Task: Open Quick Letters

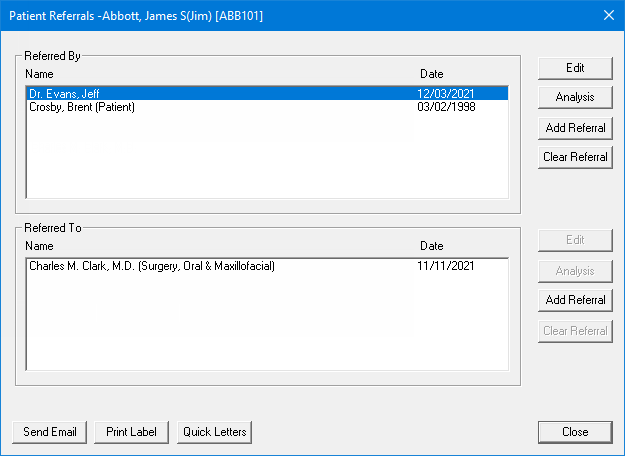Action: point(214,432)
